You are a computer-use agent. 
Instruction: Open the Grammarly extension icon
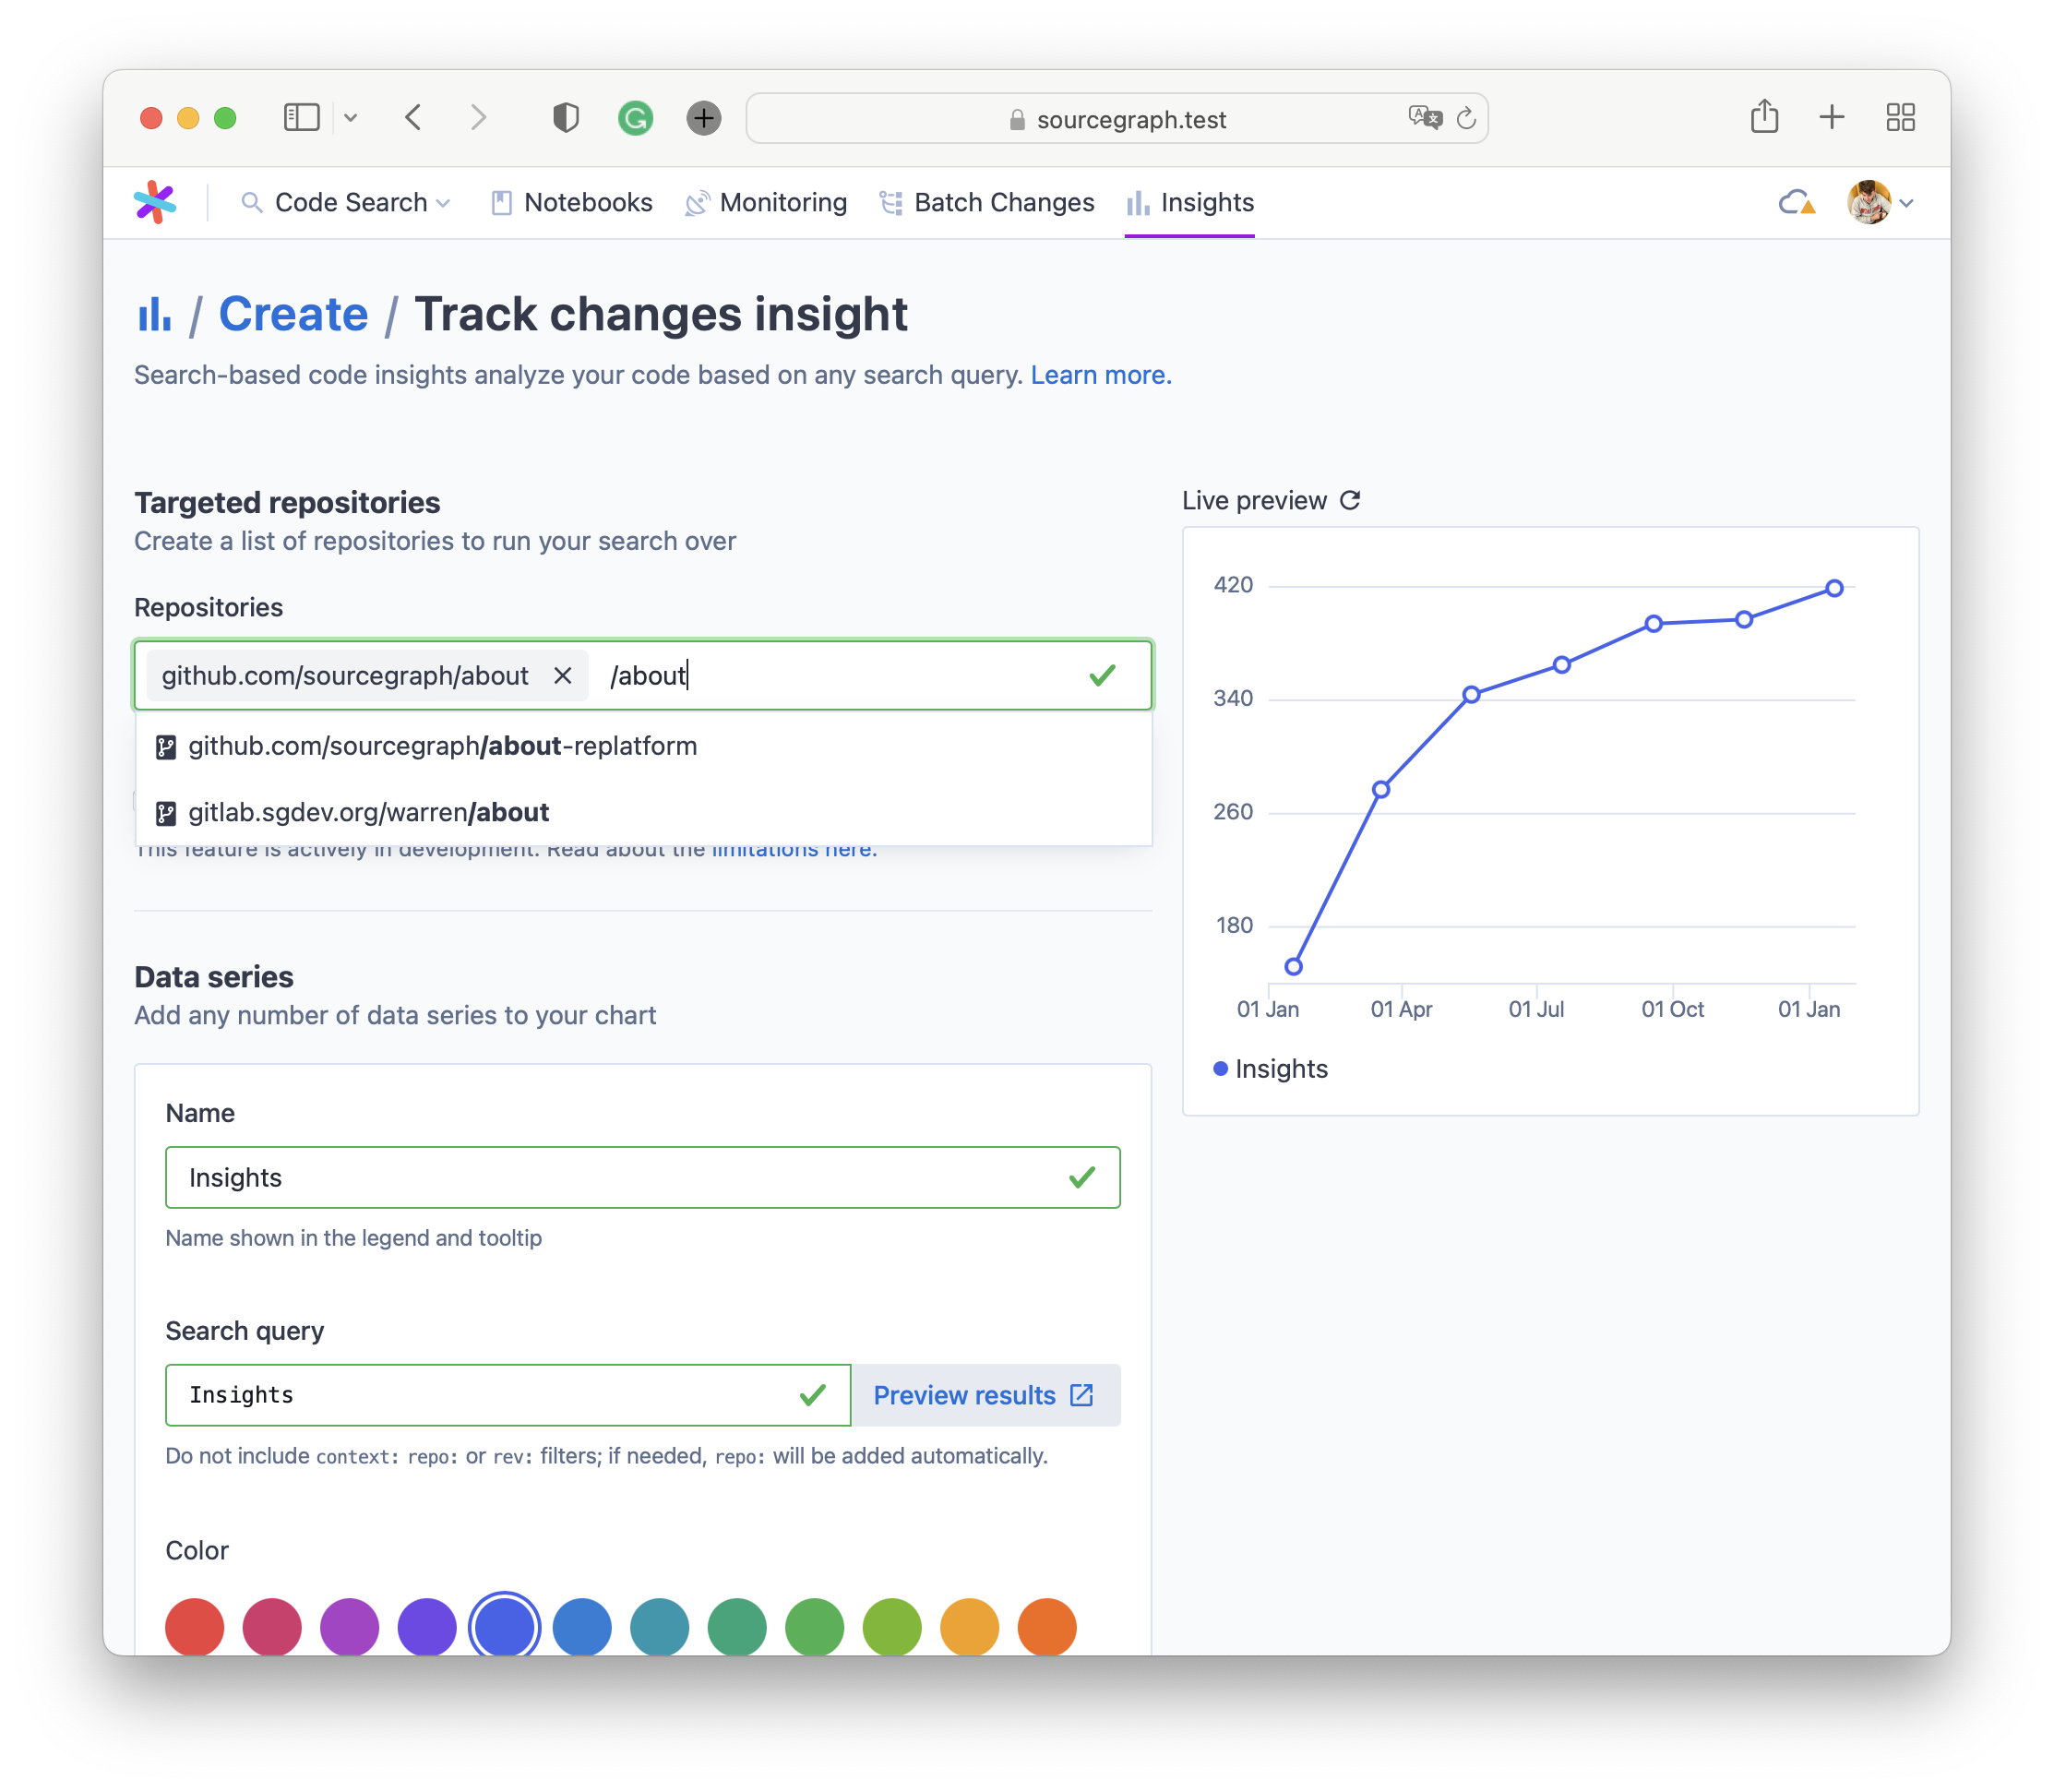click(x=635, y=118)
